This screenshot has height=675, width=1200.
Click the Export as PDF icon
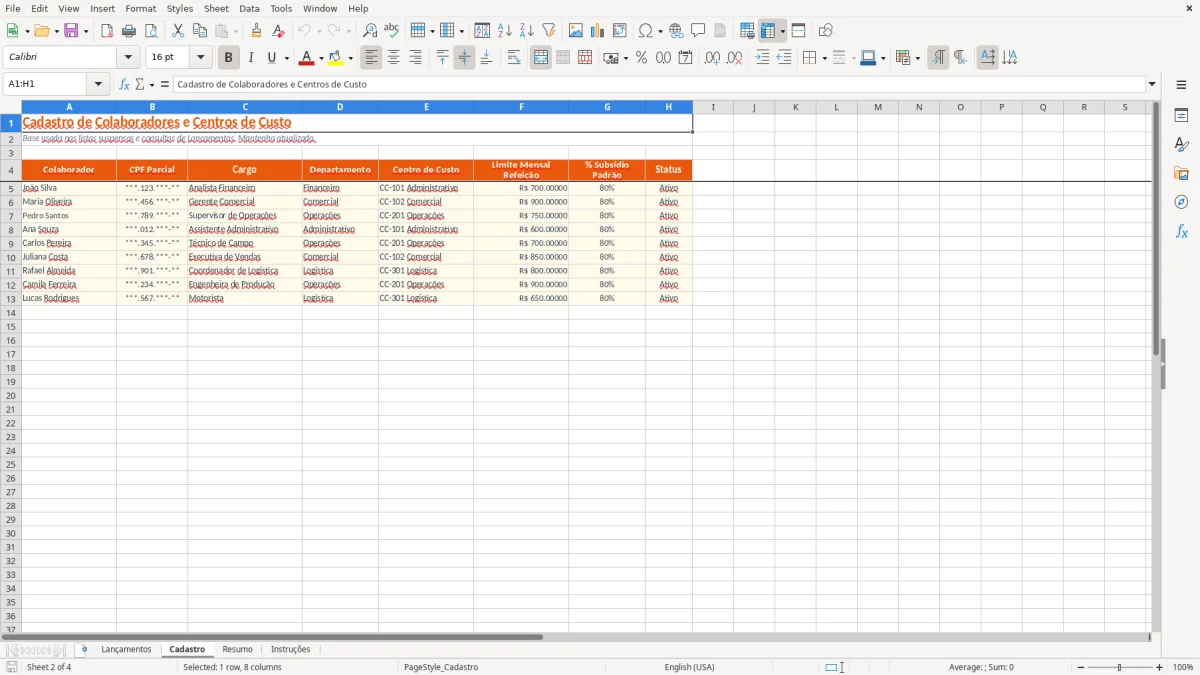coord(107,31)
